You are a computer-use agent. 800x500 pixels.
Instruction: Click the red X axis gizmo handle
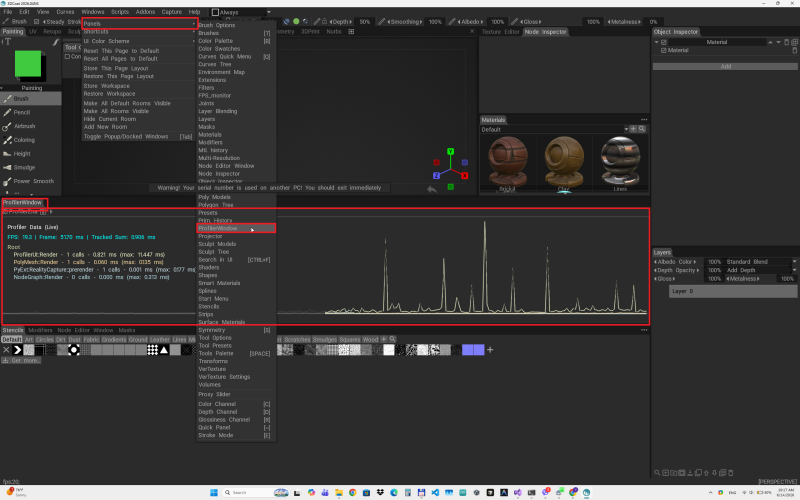pyautogui.click(x=465, y=176)
